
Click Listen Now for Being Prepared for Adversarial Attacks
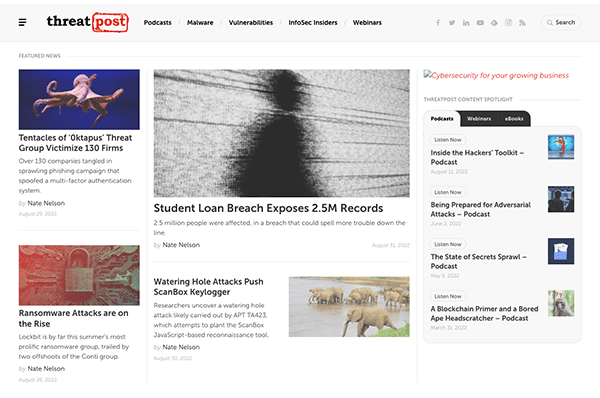tap(448, 192)
